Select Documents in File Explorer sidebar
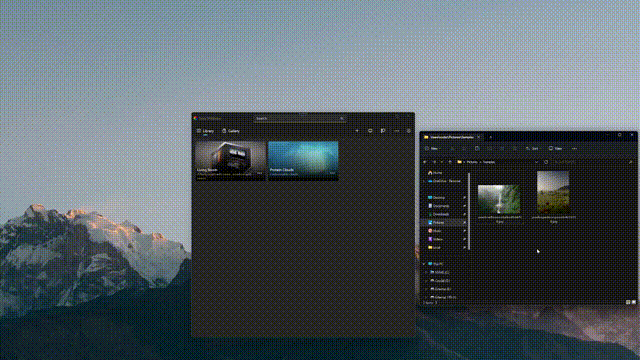 439,206
